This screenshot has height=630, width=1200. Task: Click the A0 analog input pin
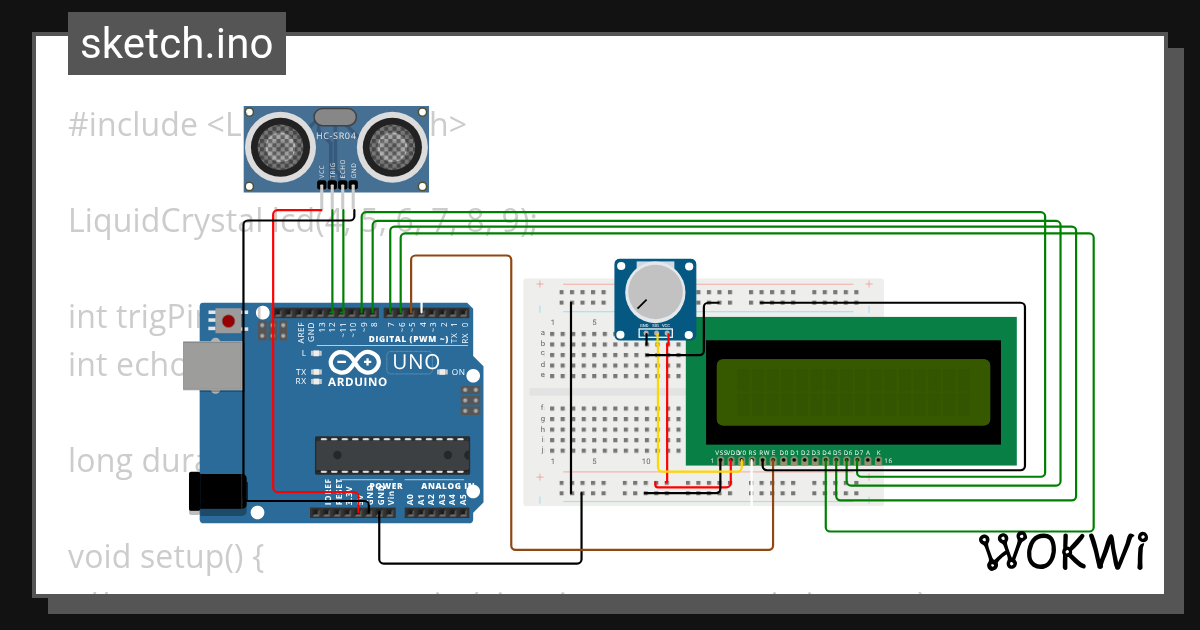click(x=411, y=510)
